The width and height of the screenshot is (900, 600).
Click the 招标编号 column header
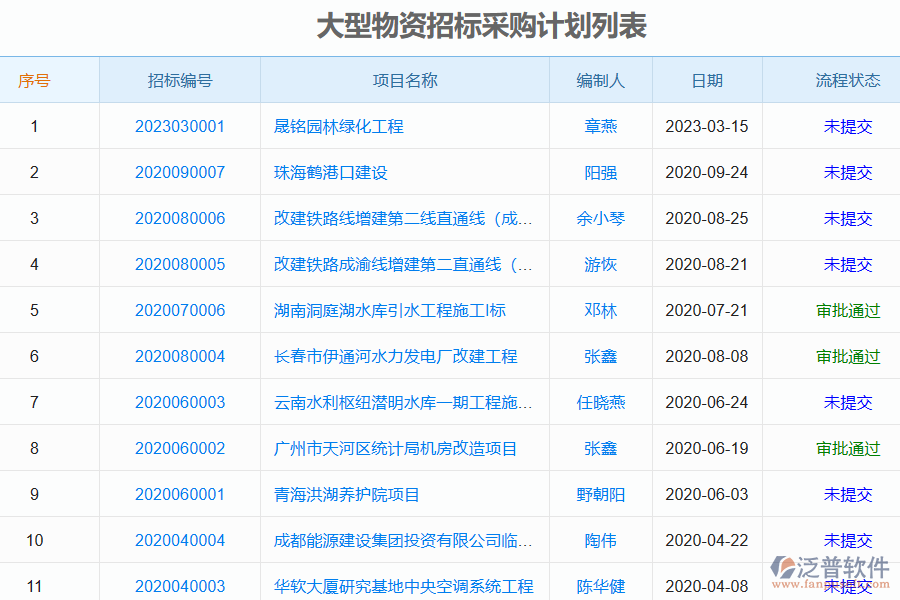click(x=178, y=80)
